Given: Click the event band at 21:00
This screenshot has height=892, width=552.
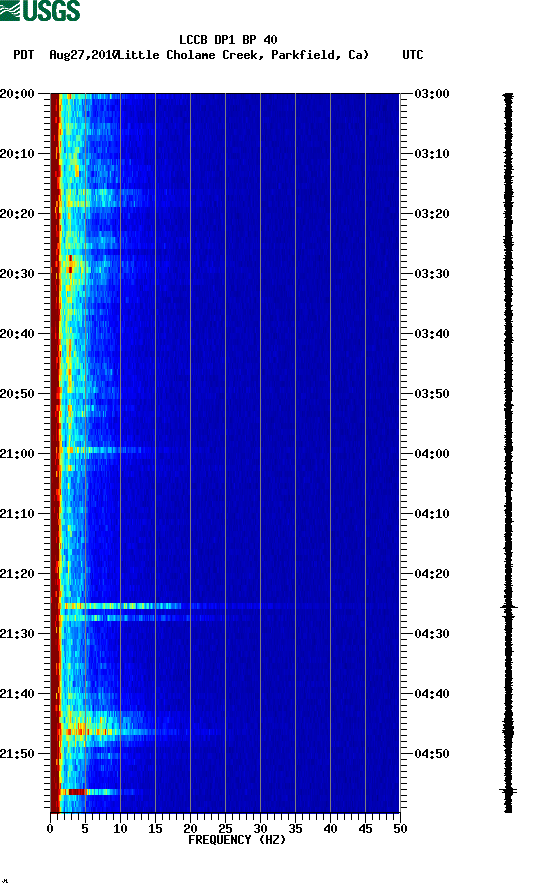Looking at the screenshot, I should click(x=105, y=450).
